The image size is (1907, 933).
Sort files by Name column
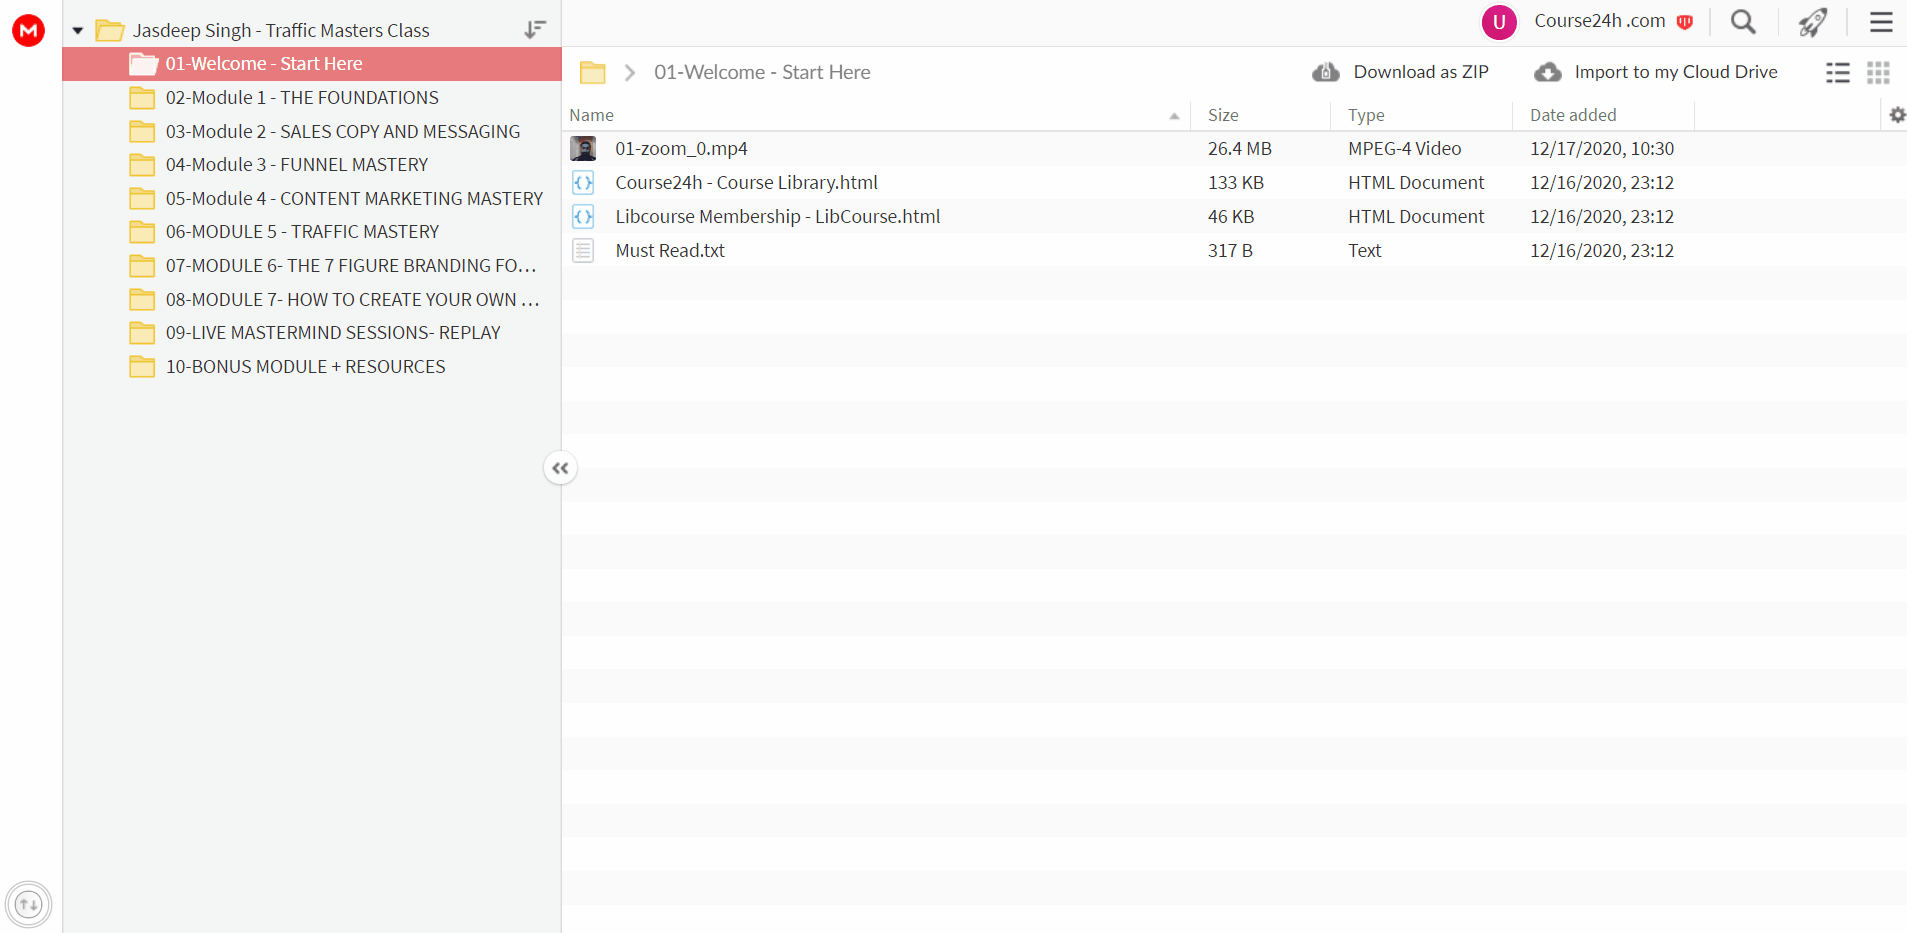pyautogui.click(x=592, y=115)
